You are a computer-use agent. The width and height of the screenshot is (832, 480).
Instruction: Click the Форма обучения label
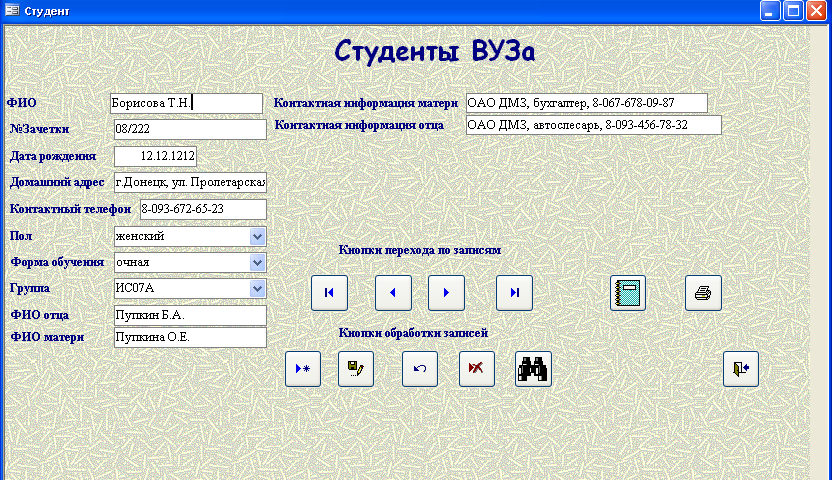point(57,263)
